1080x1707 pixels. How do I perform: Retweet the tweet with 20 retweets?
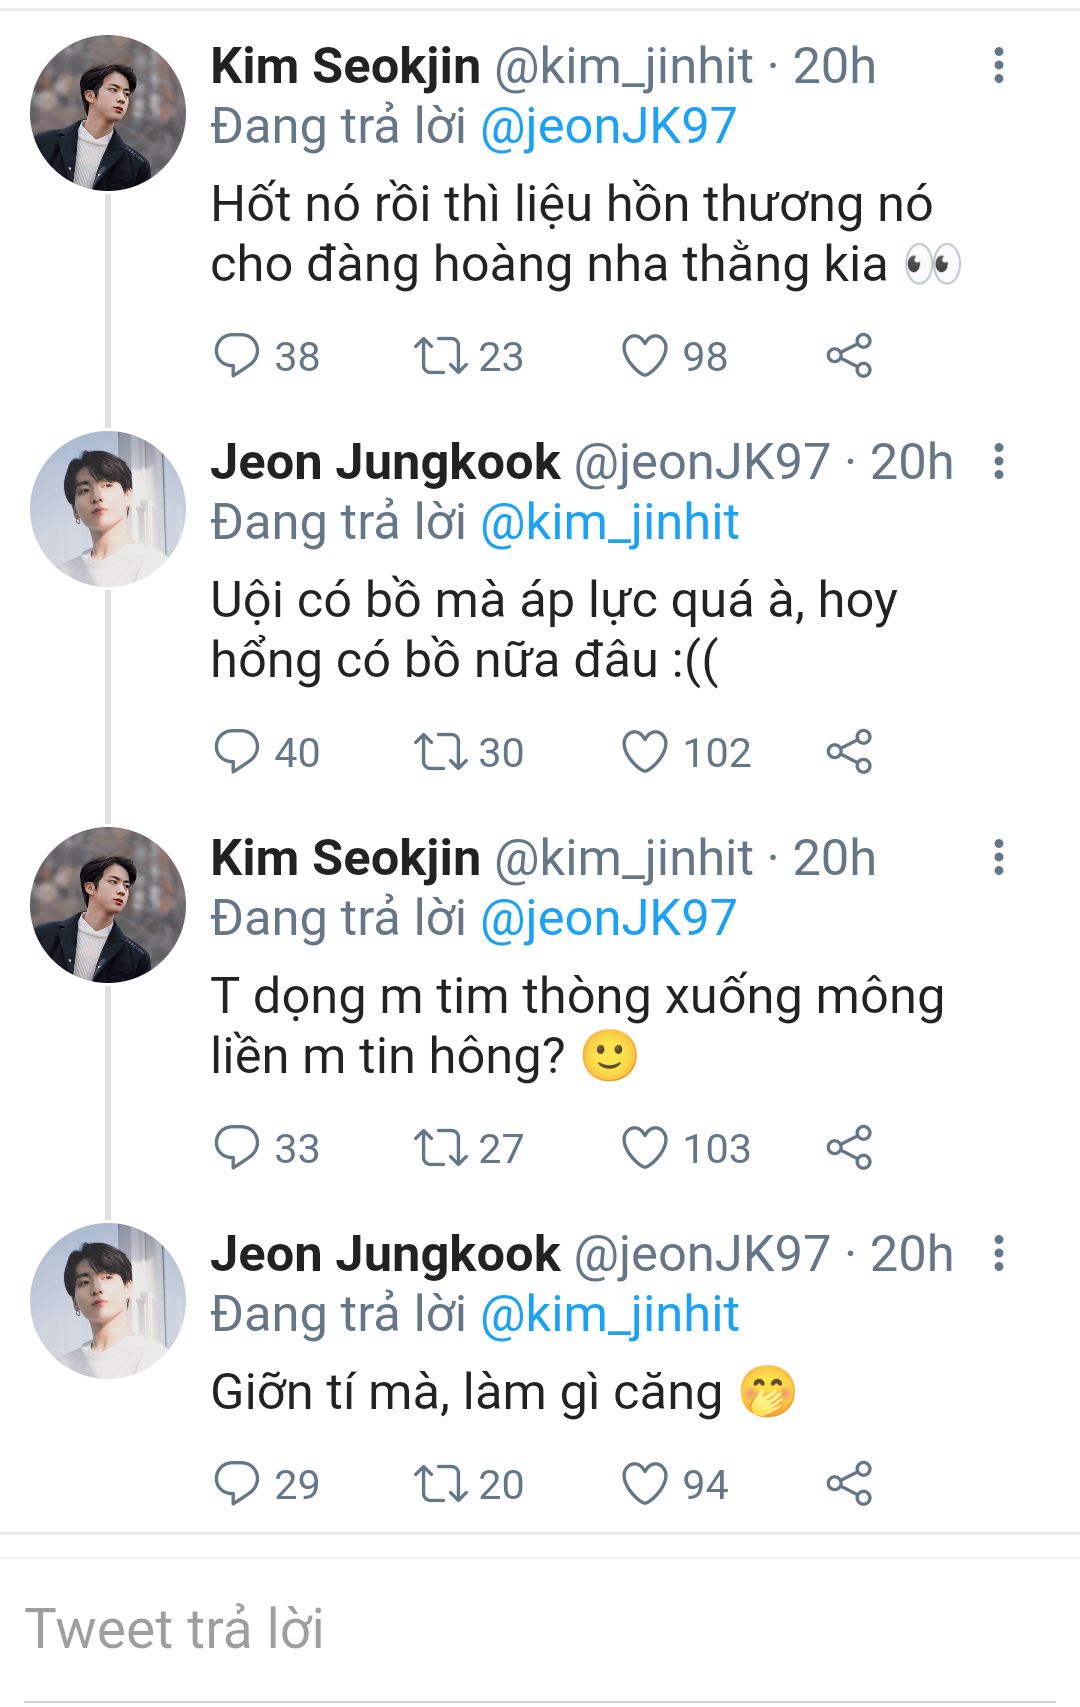[441, 1484]
